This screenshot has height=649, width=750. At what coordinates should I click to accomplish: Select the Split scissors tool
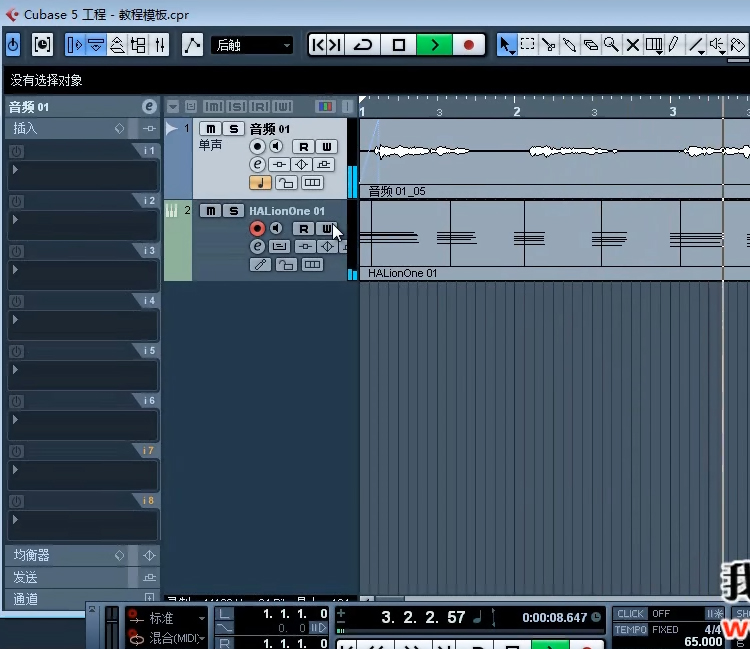pyautogui.click(x=548, y=45)
